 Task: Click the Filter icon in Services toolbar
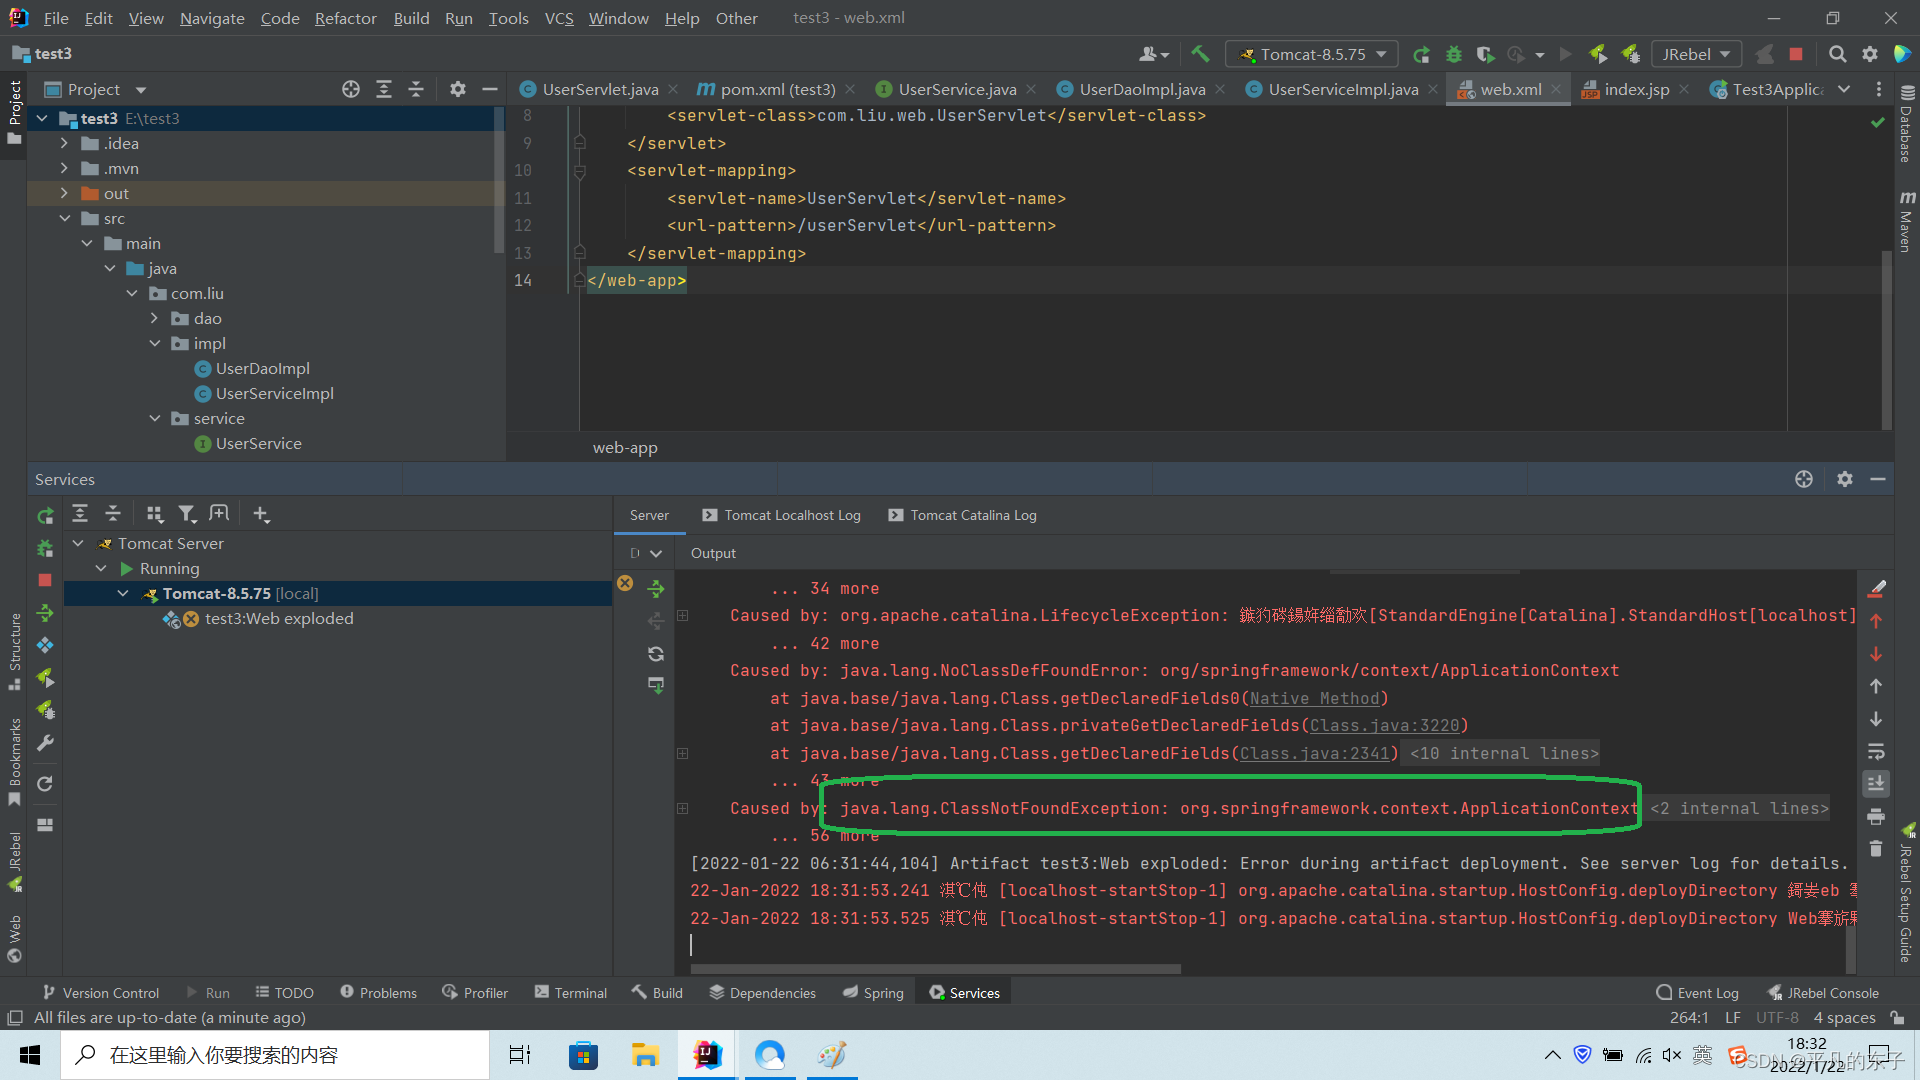pyautogui.click(x=187, y=514)
